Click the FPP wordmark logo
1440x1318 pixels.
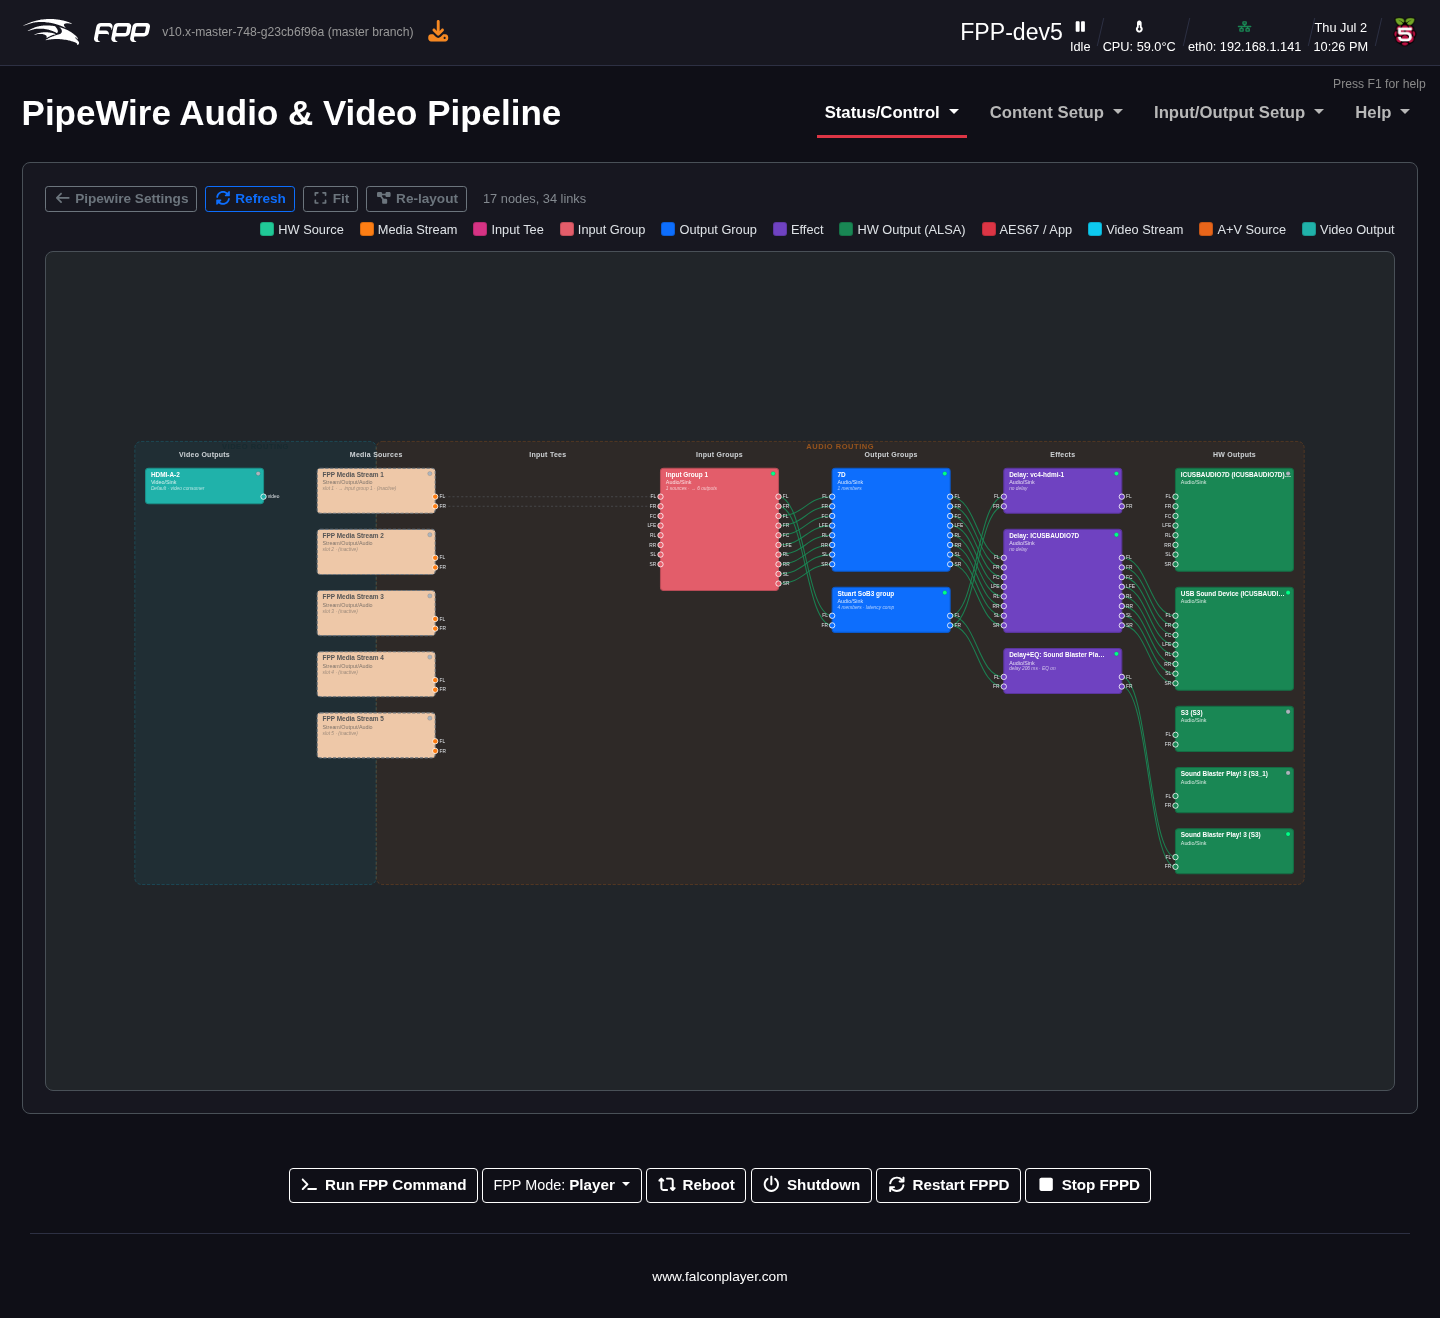(x=122, y=33)
